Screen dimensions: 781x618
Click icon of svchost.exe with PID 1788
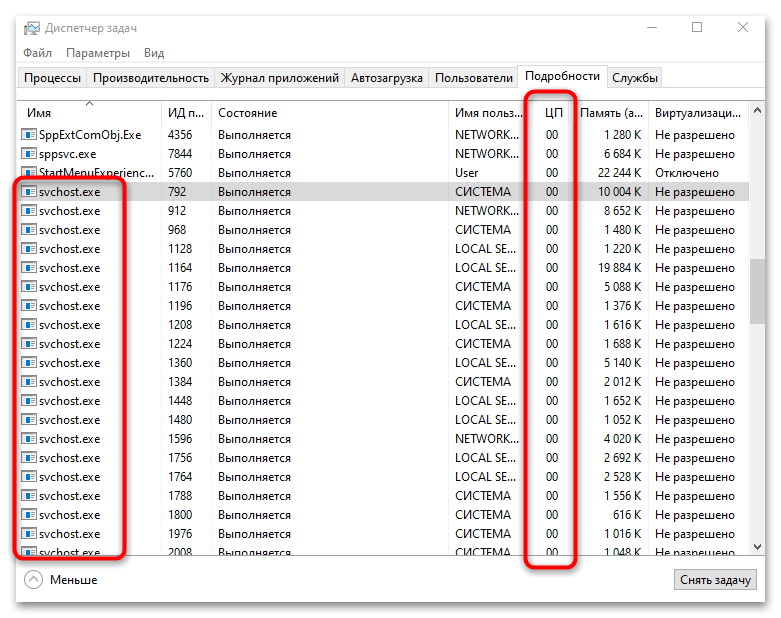tap(29, 495)
